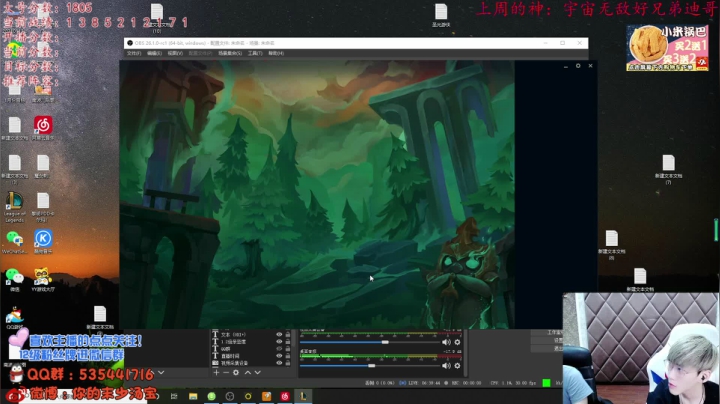Open the NetEase Cloud Music desktop icon
The width and height of the screenshot is (720, 404).
[x=43, y=127]
